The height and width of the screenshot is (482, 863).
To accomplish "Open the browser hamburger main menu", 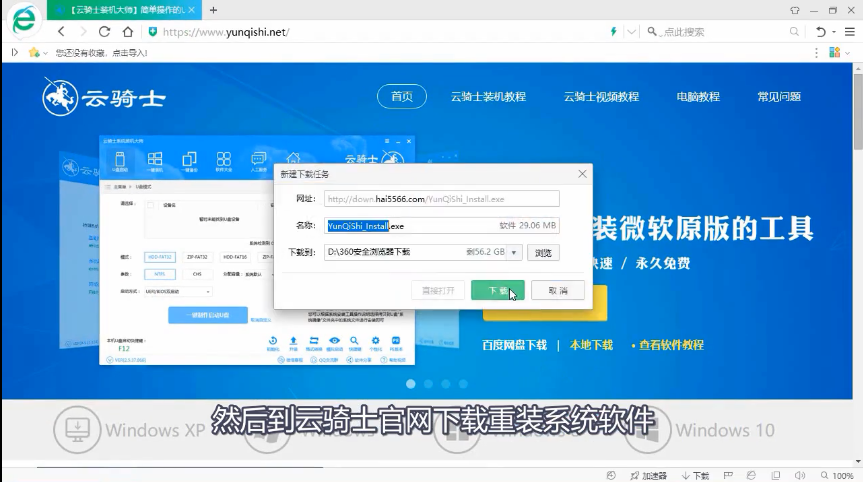I will (x=850, y=31).
